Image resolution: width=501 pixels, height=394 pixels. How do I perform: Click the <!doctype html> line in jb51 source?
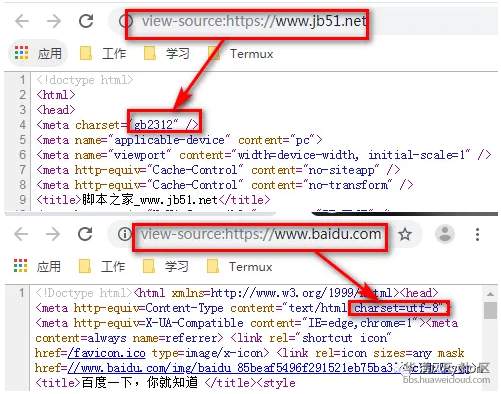[85, 80]
